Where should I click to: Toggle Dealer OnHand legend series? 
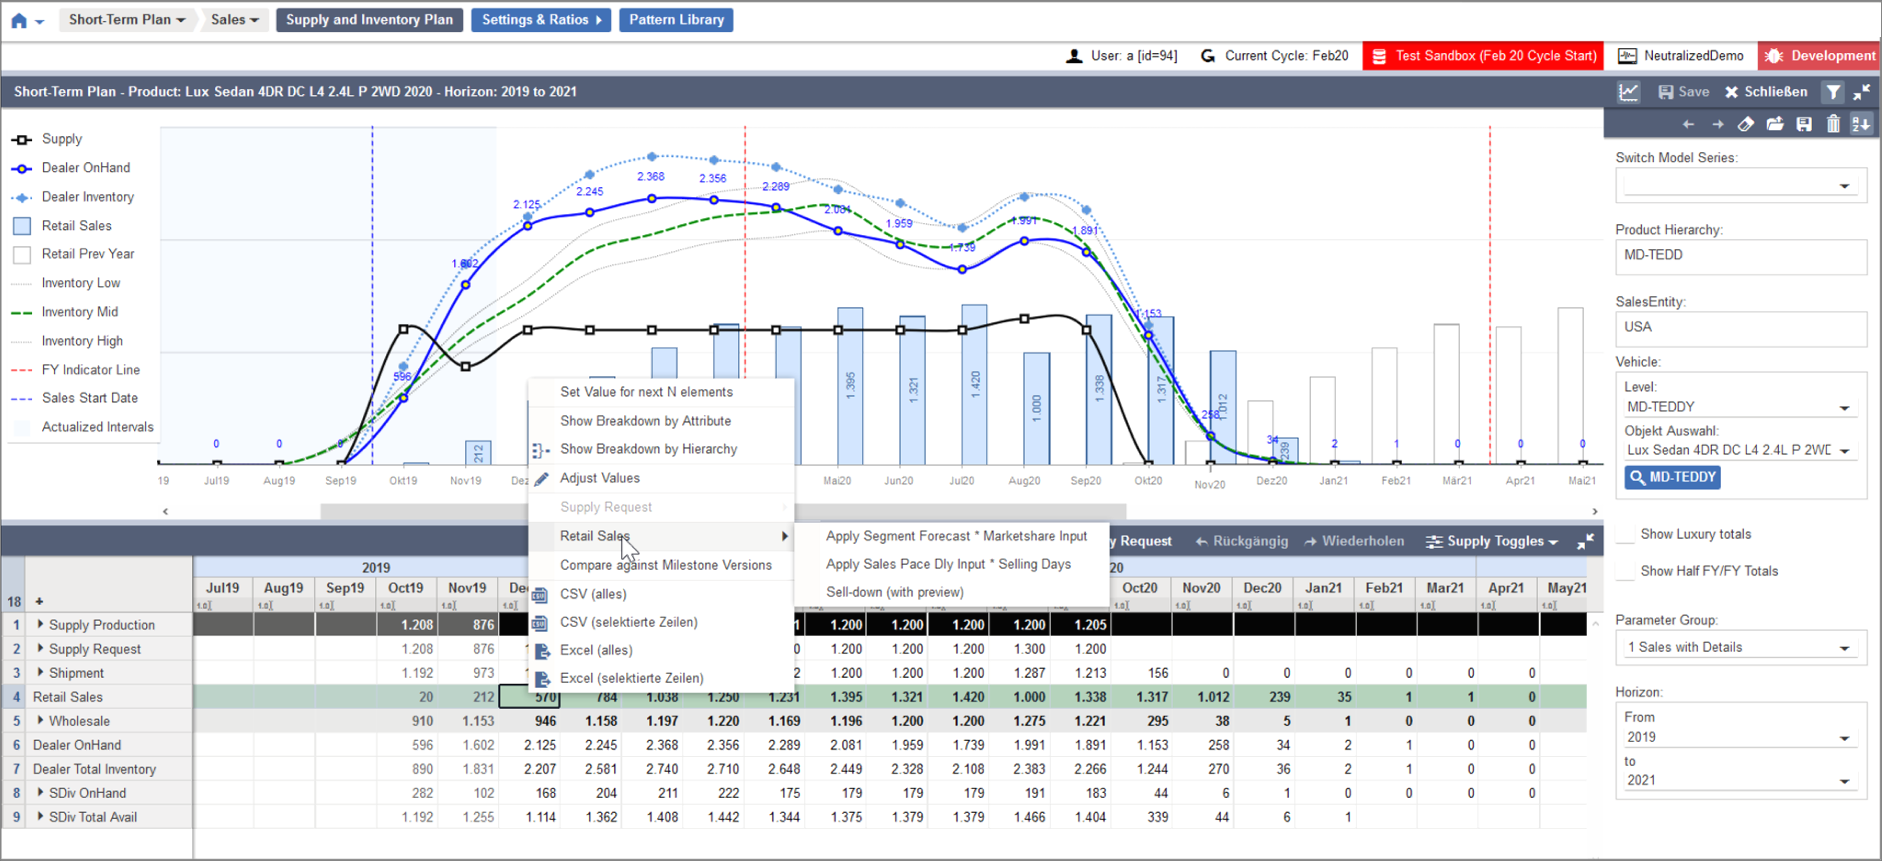click(71, 168)
